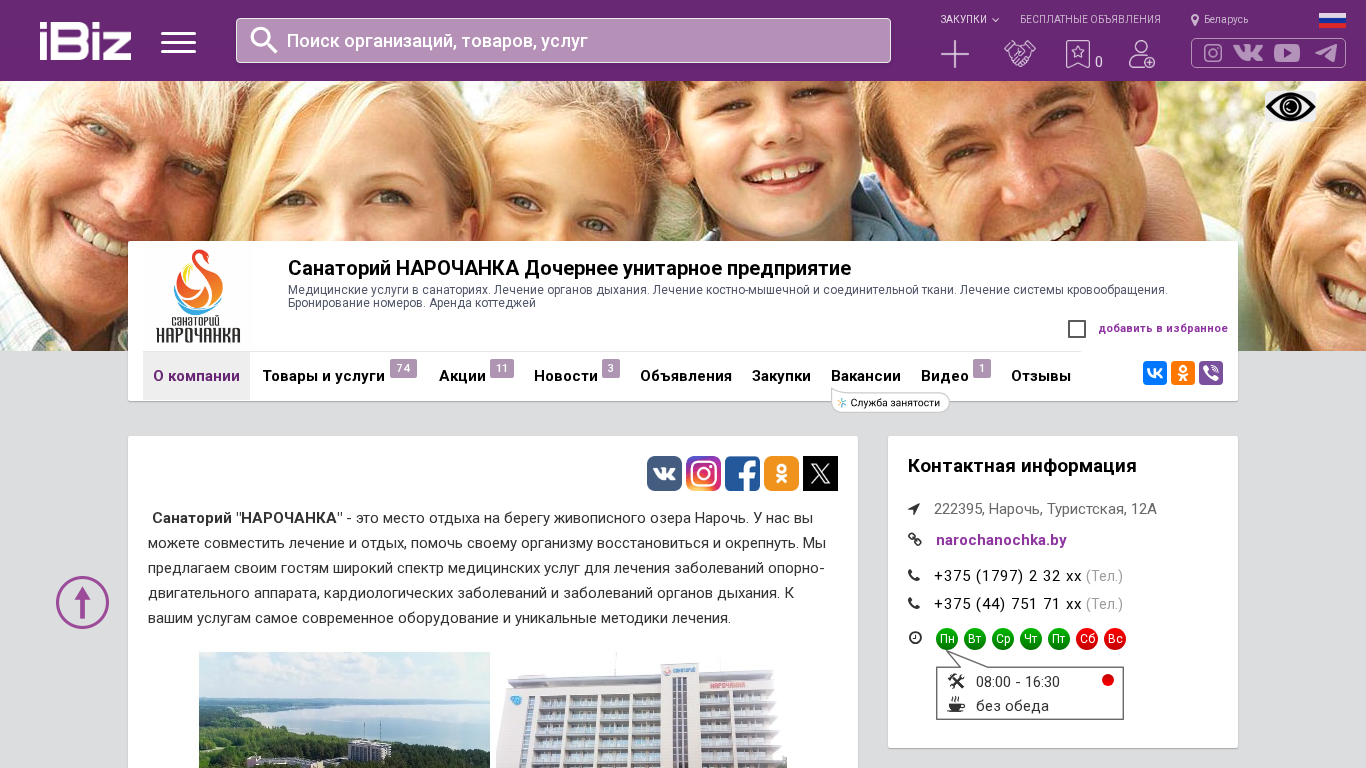This screenshot has height=768, width=1366.
Task: Click 'Контактная информация' heading
Action: [x=1022, y=466]
